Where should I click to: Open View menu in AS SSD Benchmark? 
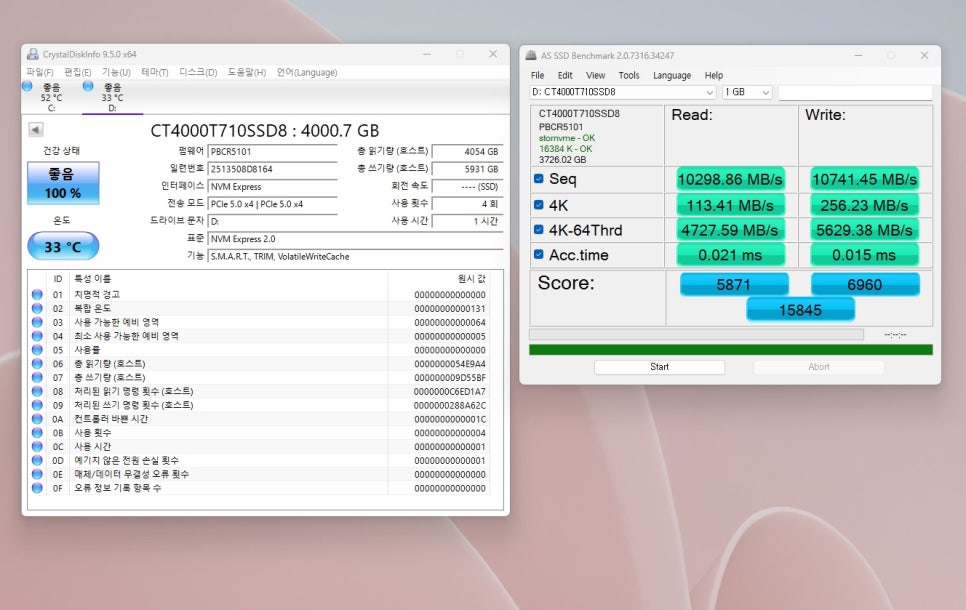click(x=595, y=75)
